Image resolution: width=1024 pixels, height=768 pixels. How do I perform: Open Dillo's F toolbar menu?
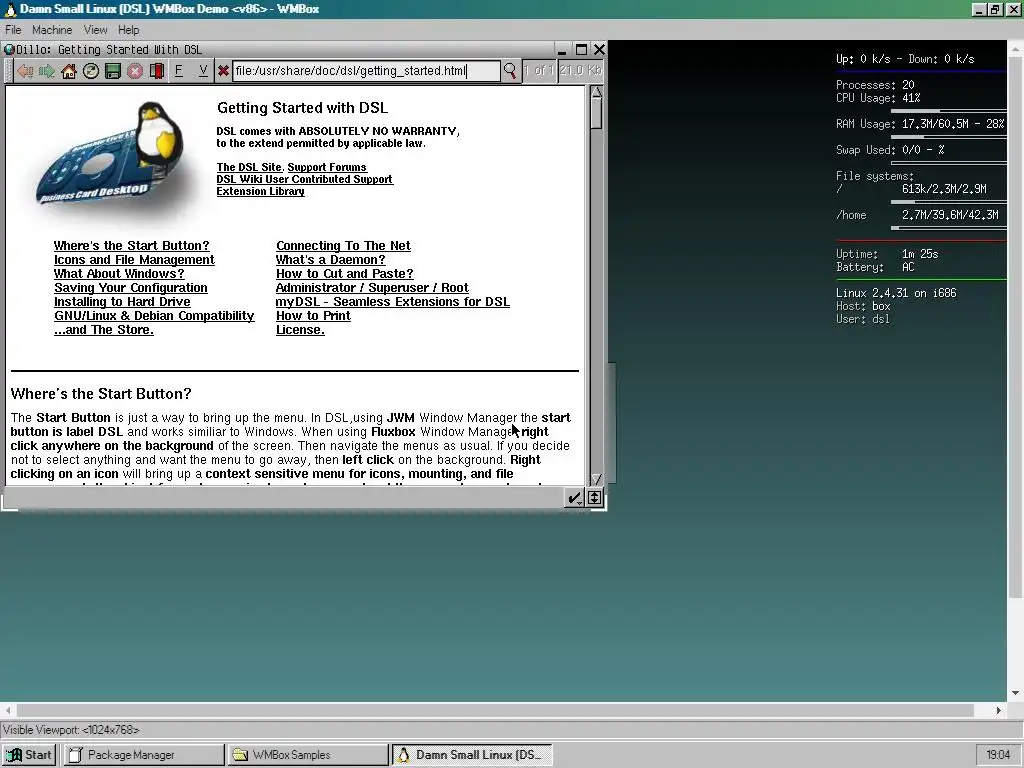178,71
